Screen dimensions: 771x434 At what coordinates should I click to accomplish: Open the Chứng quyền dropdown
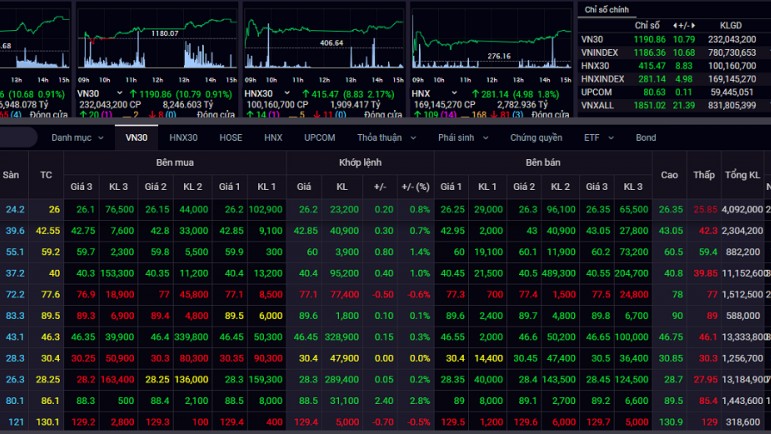(x=541, y=137)
